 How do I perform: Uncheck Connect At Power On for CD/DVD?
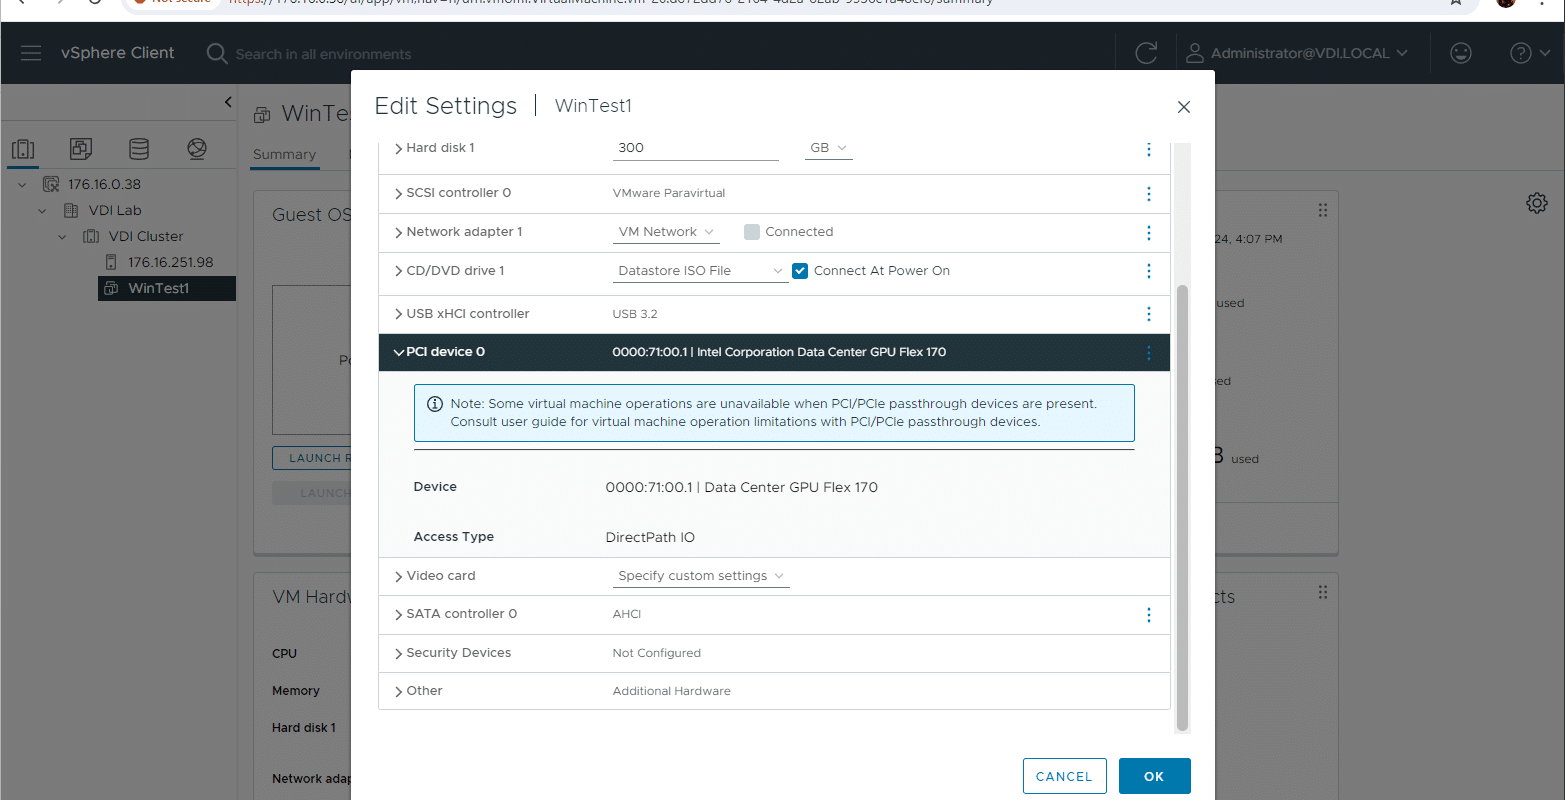[x=800, y=271]
